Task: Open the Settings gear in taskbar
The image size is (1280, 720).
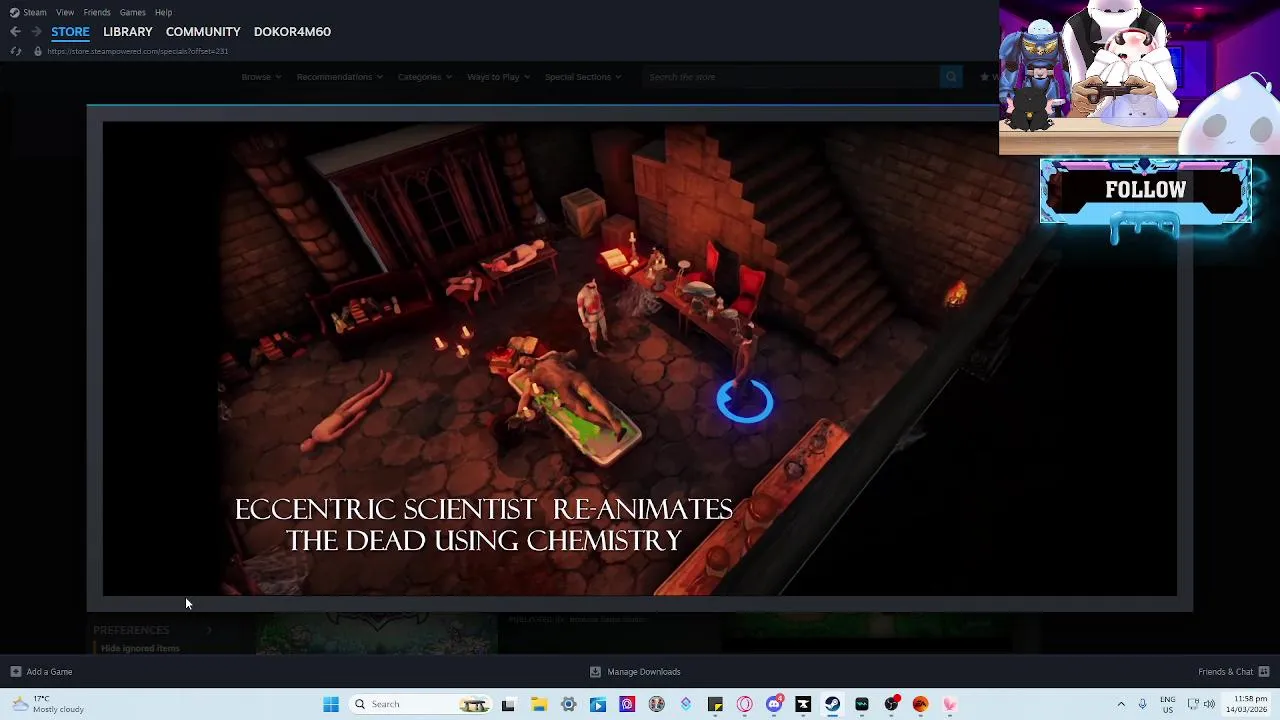Action: [568, 704]
